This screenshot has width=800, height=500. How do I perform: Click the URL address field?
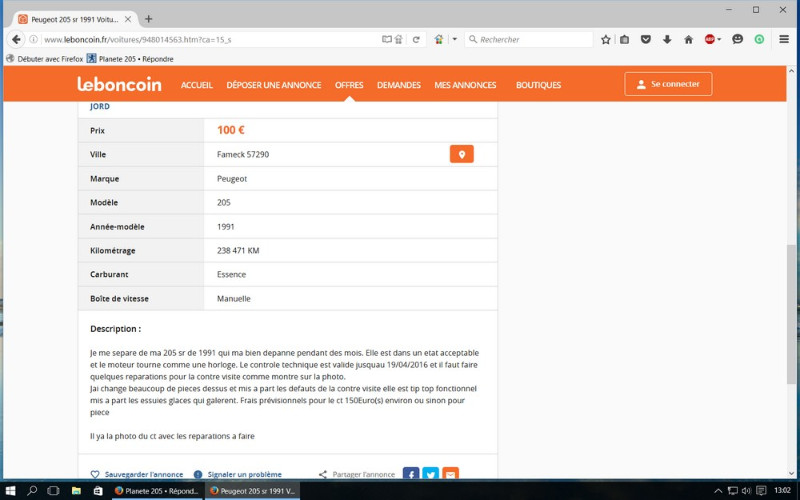point(211,39)
